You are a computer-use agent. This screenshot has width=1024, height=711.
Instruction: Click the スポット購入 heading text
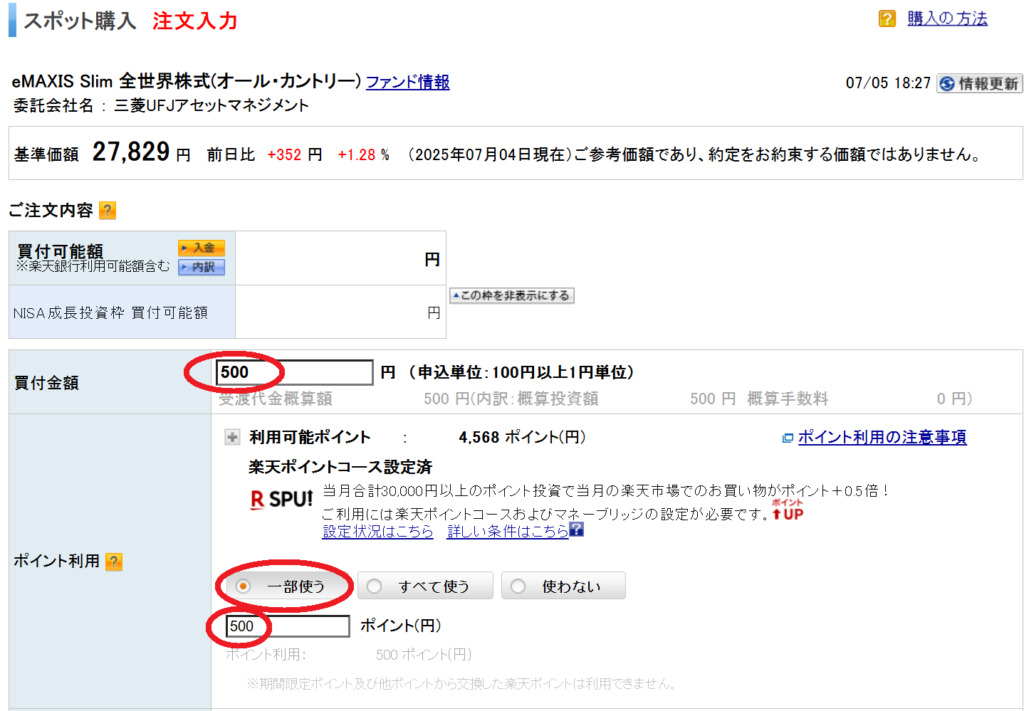(x=80, y=21)
